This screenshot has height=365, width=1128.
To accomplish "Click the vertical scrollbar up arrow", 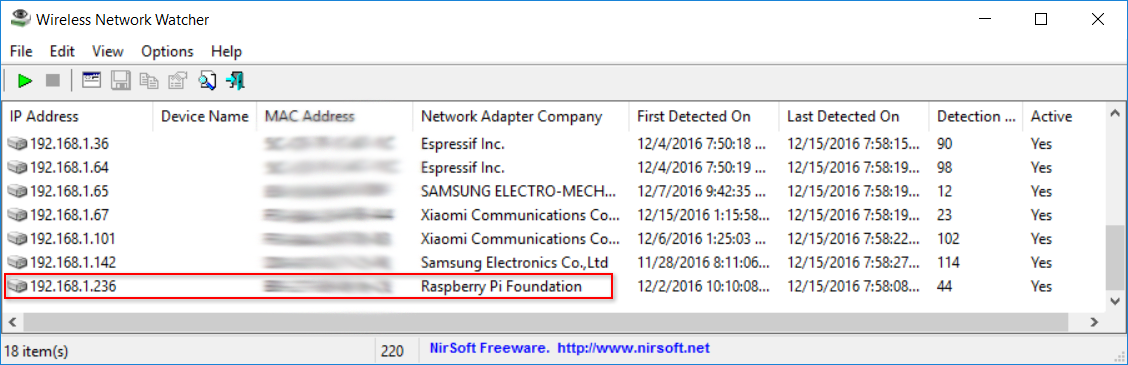I will point(1114,113).
